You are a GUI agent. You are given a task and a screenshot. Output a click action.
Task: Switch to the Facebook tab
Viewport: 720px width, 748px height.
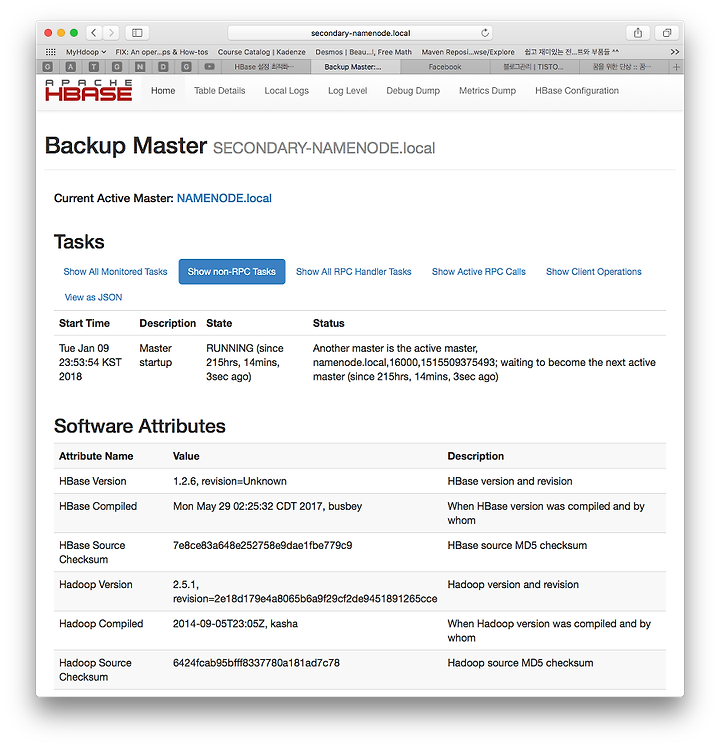(x=445, y=67)
